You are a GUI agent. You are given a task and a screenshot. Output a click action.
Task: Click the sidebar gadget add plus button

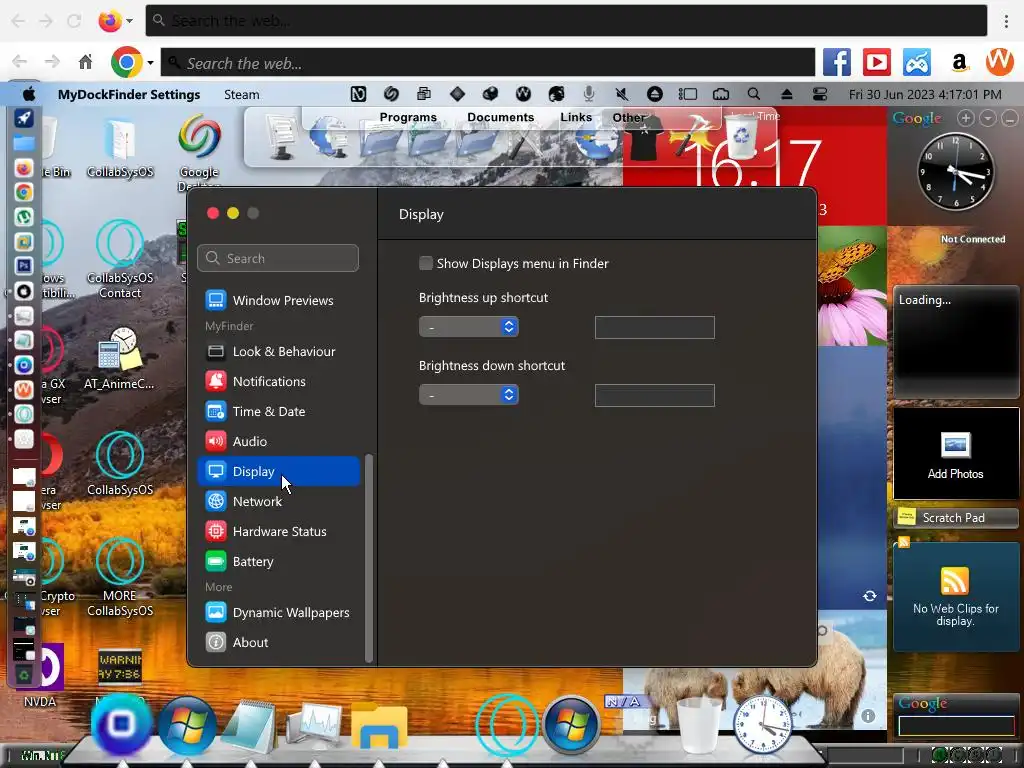click(x=966, y=118)
